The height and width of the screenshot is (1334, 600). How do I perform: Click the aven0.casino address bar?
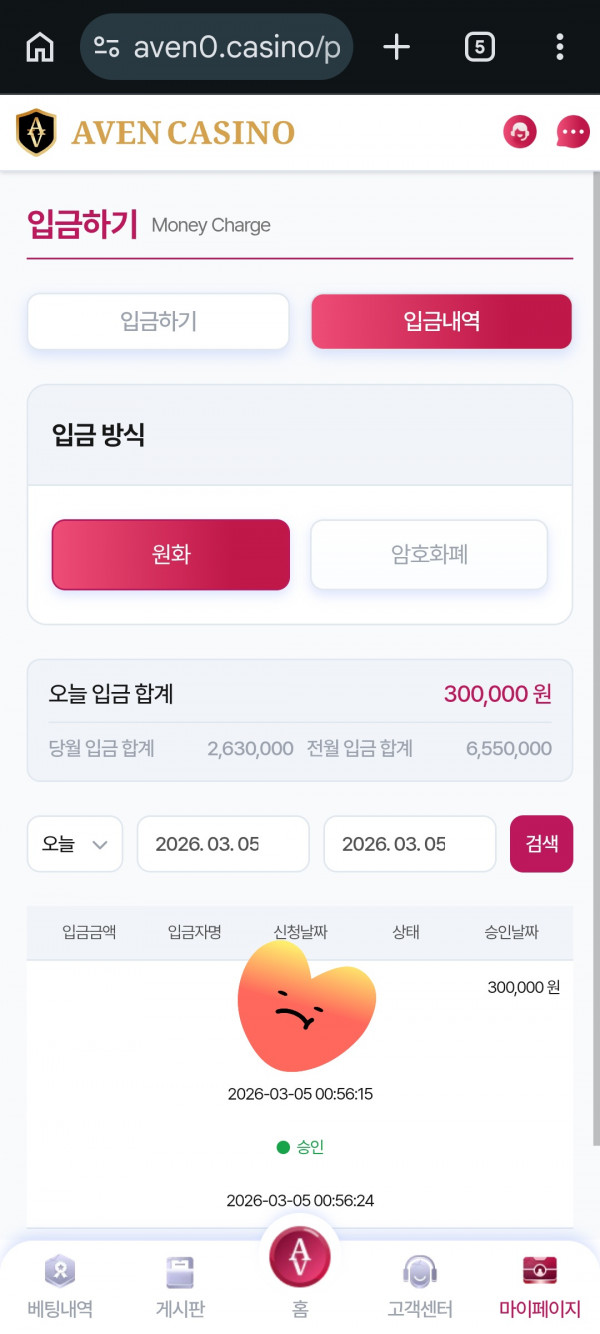tap(216, 47)
